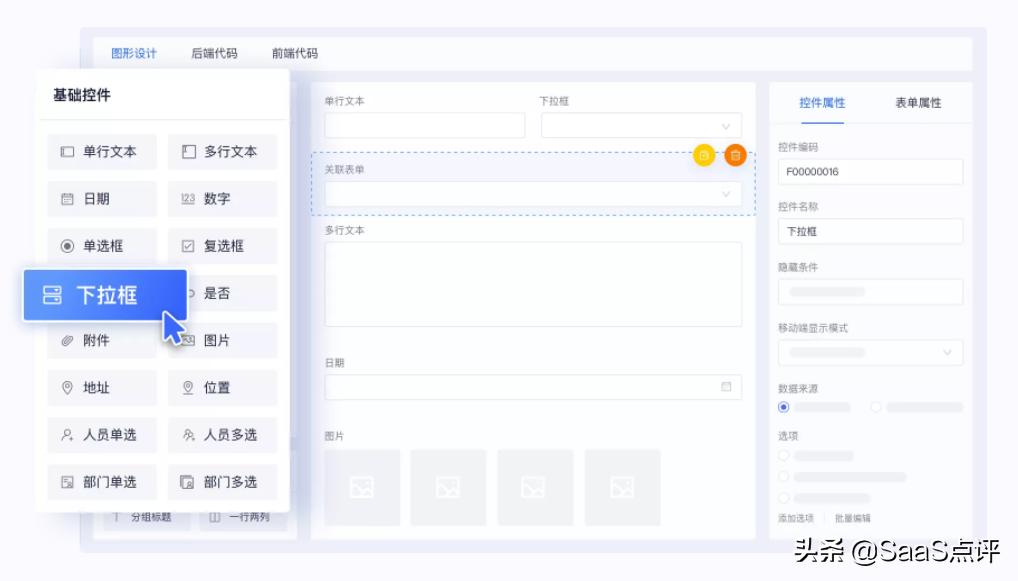Select the first 选项 radio circle
The image size is (1018, 581).
click(783, 456)
